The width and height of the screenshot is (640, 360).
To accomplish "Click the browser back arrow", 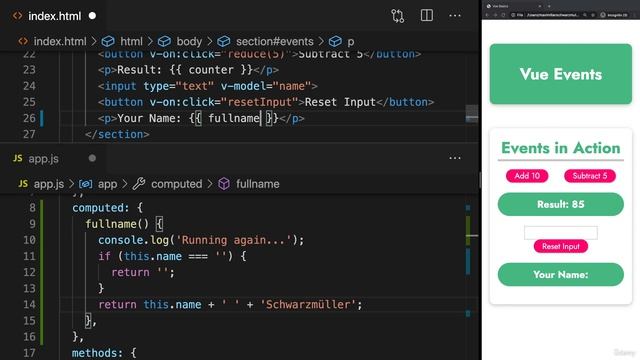I will [487, 15].
